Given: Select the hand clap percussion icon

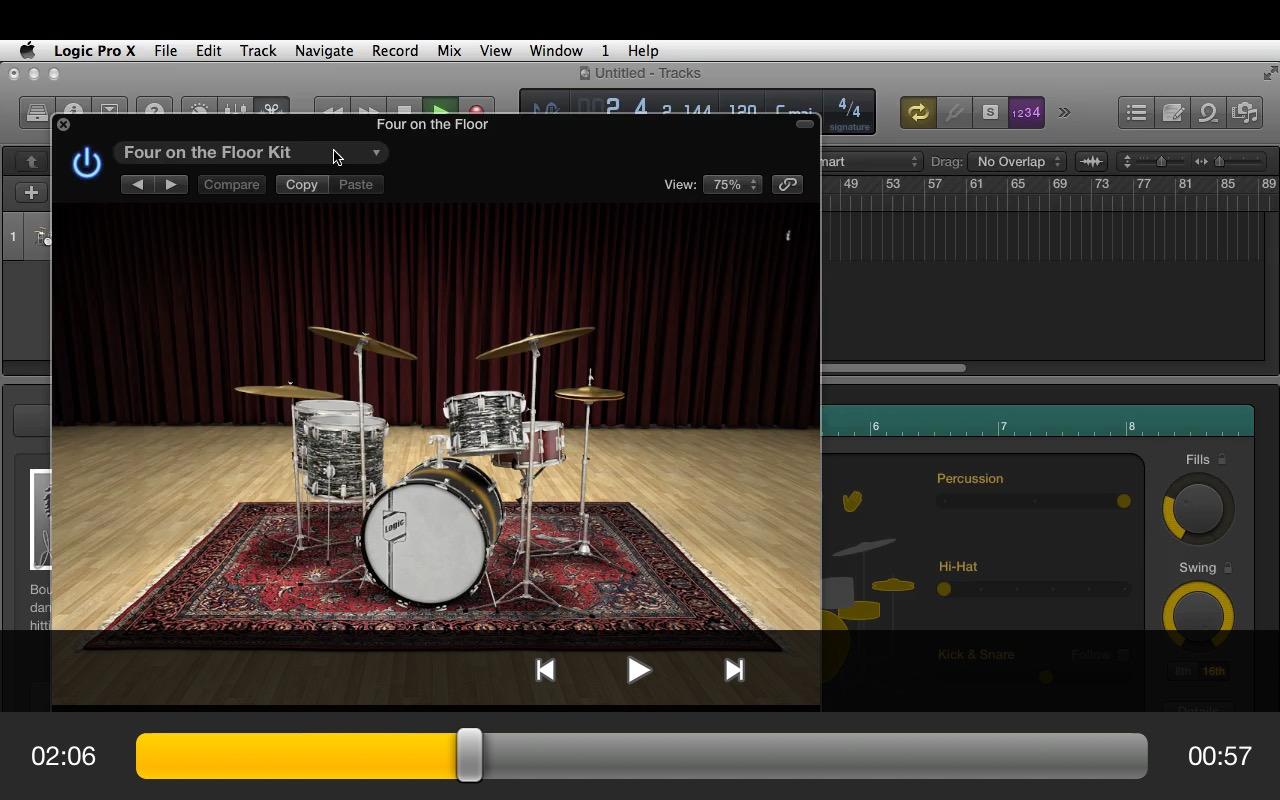Looking at the screenshot, I should (x=852, y=501).
